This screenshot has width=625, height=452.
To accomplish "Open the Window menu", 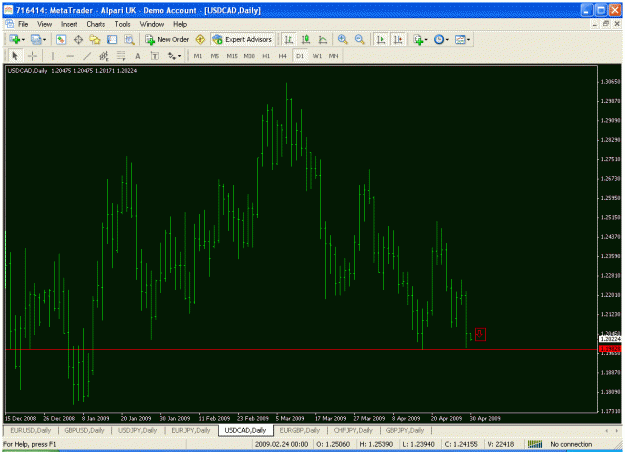I will click(152, 24).
